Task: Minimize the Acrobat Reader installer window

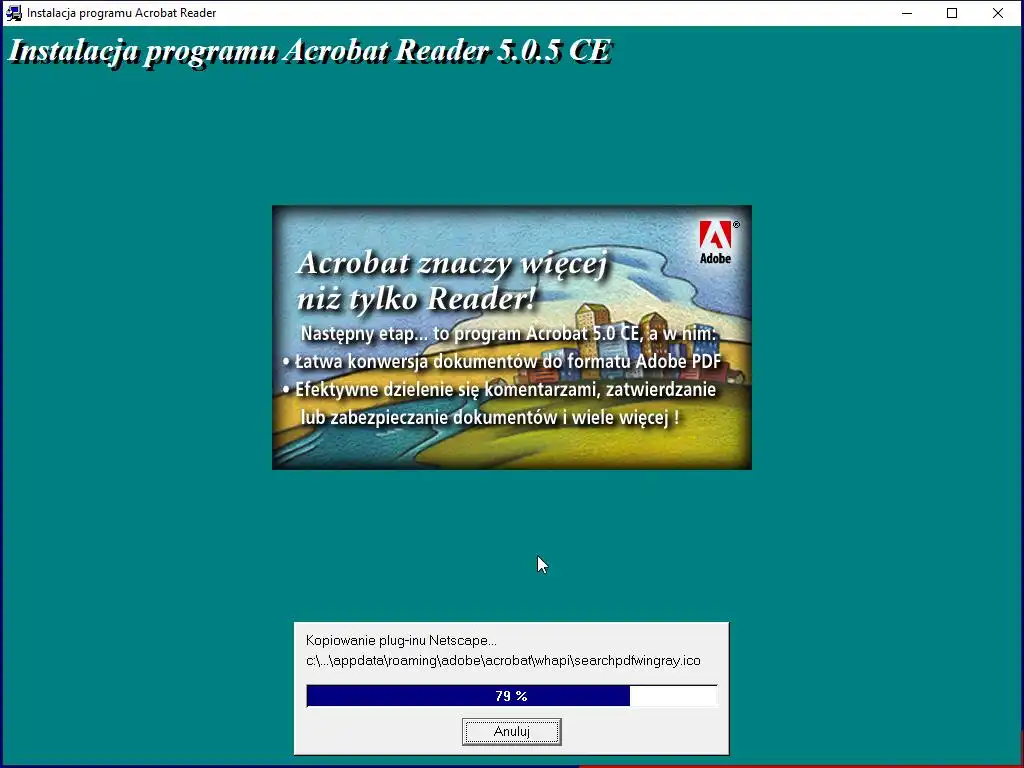Action: tap(906, 13)
